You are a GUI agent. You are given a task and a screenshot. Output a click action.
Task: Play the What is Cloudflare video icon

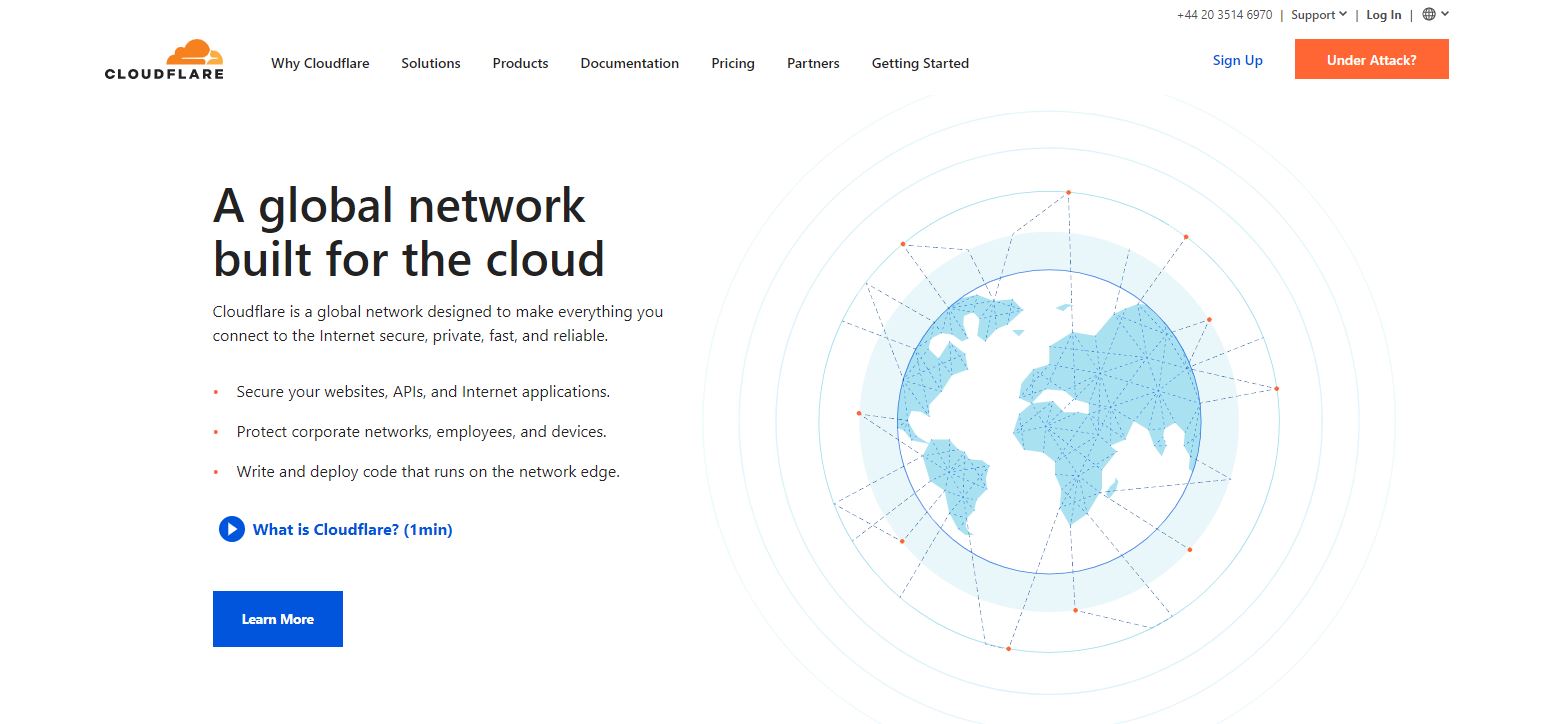[x=231, y=529]
